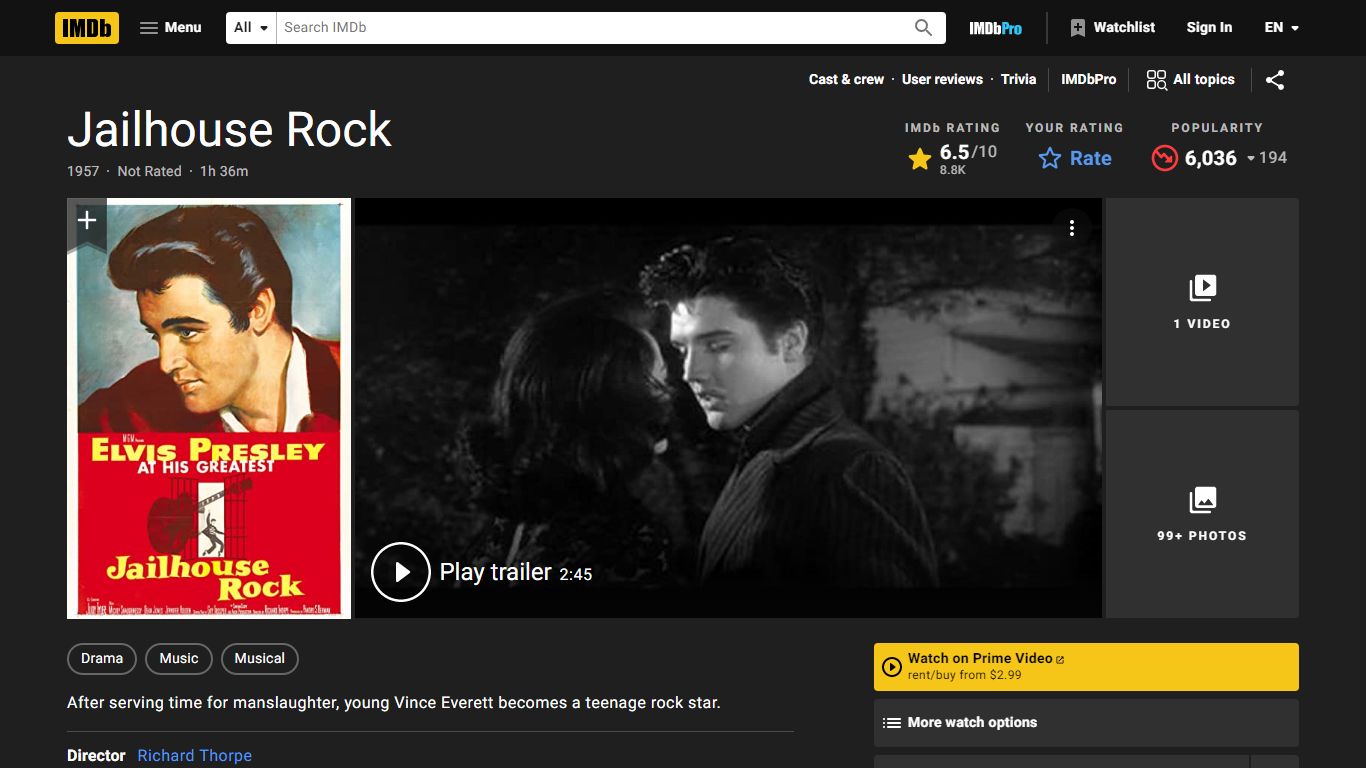Open the 1 VIDEO tile
The image size is (1366, 768).
pos(1202,302)
